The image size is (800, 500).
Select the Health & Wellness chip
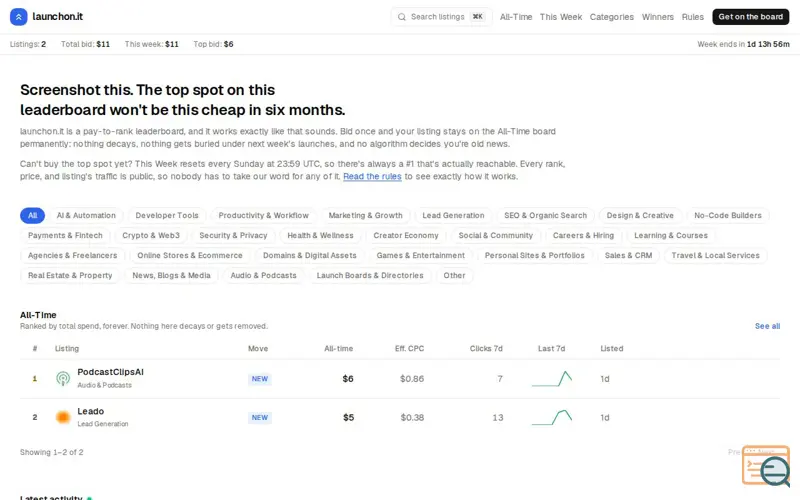[x=320, y=235]
